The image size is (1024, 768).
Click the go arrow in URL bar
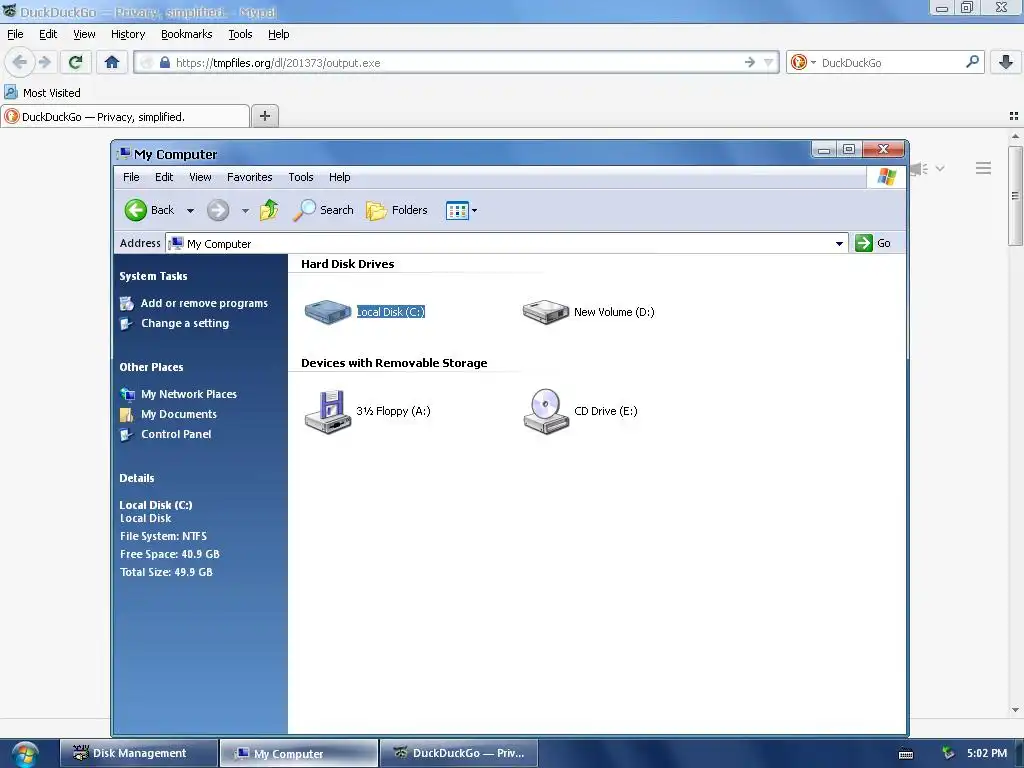tap(750, 63)
